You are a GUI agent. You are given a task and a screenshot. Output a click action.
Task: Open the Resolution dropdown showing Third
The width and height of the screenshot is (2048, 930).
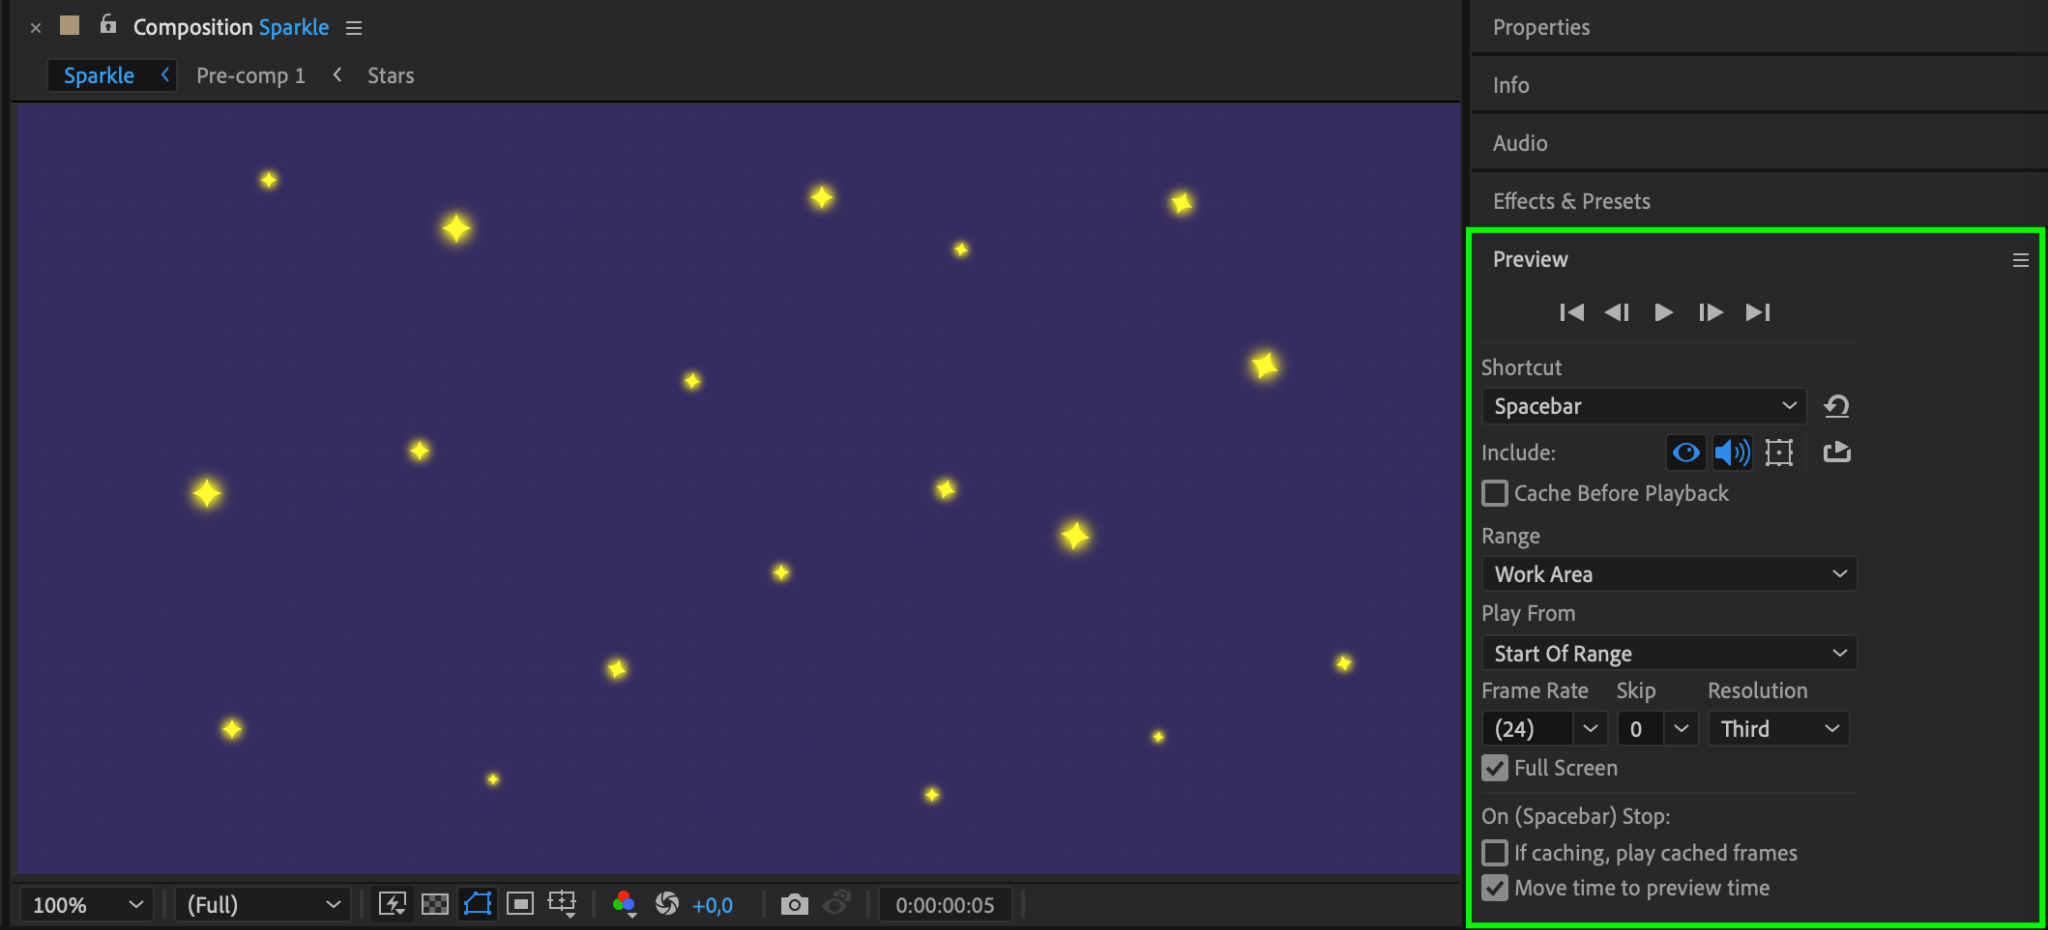(1779, 729)
